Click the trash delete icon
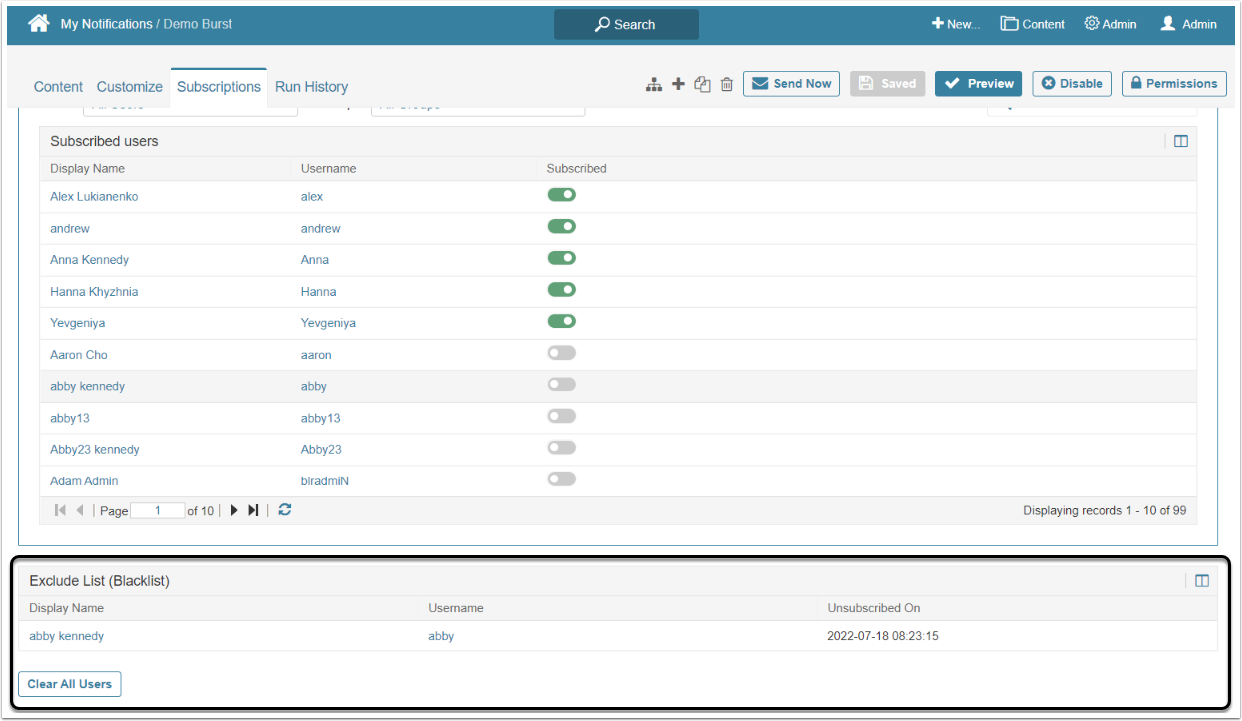 [x=727, y=85]
